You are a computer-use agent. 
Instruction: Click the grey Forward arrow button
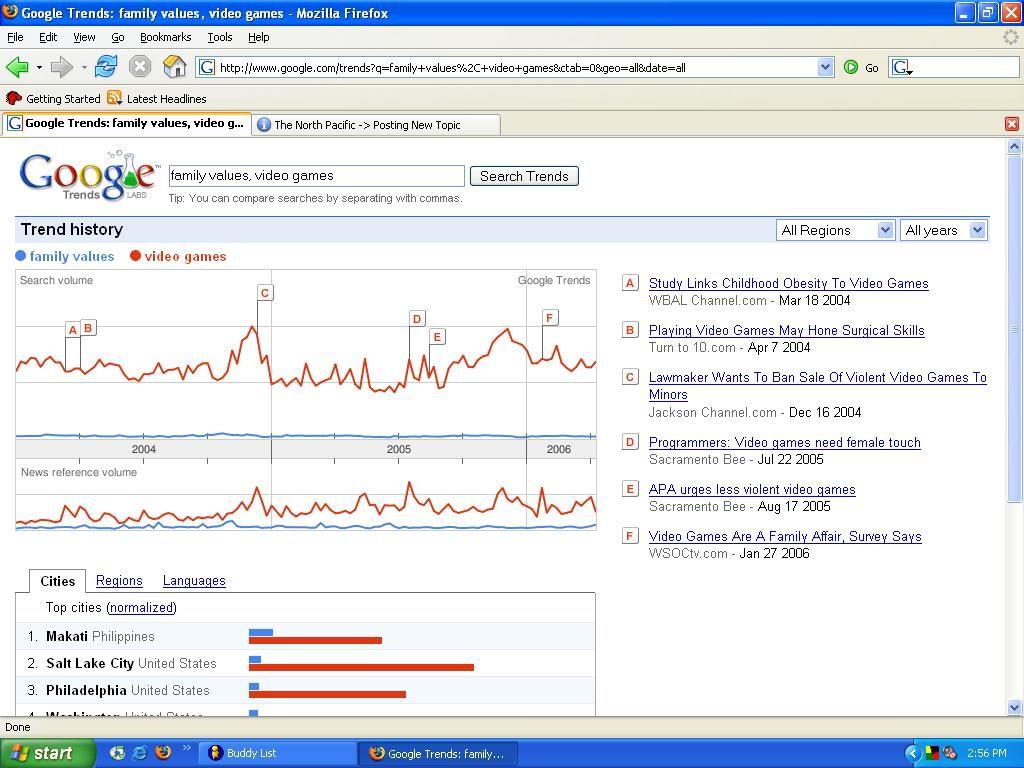click(x=61, y=67)
